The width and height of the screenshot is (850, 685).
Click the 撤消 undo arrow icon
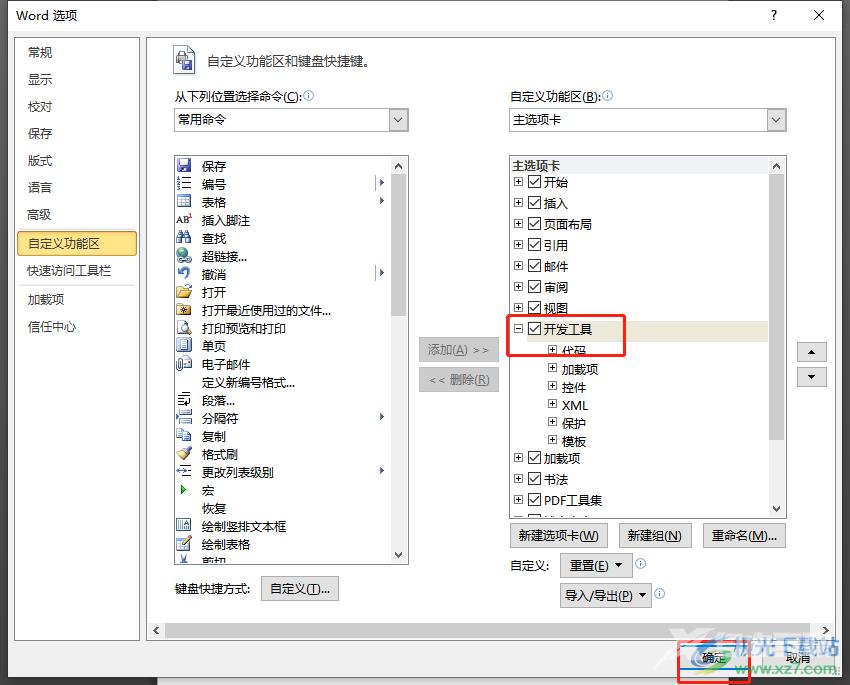click(x=184, y=273)
